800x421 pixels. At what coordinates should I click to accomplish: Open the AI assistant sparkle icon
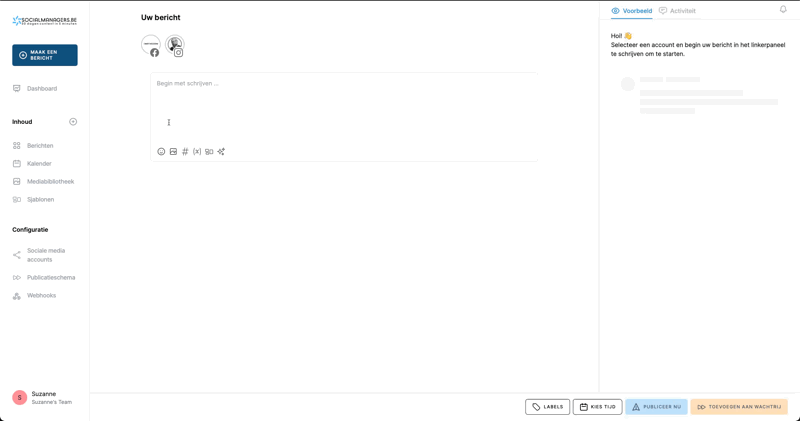click(x=221, y=152)
